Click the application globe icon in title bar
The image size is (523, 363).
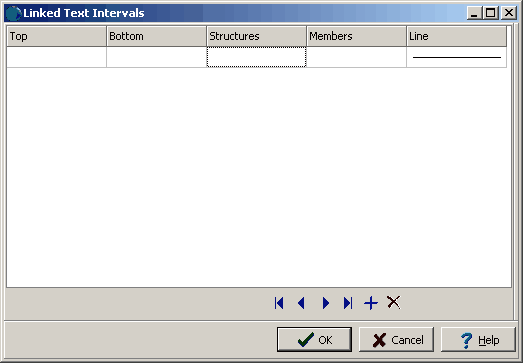(13, 13)
